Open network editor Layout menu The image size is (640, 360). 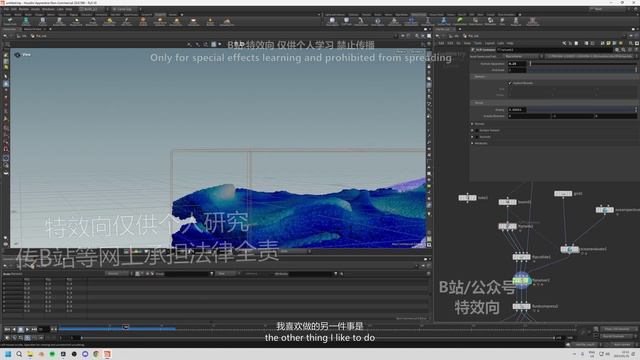coord(489,43)
